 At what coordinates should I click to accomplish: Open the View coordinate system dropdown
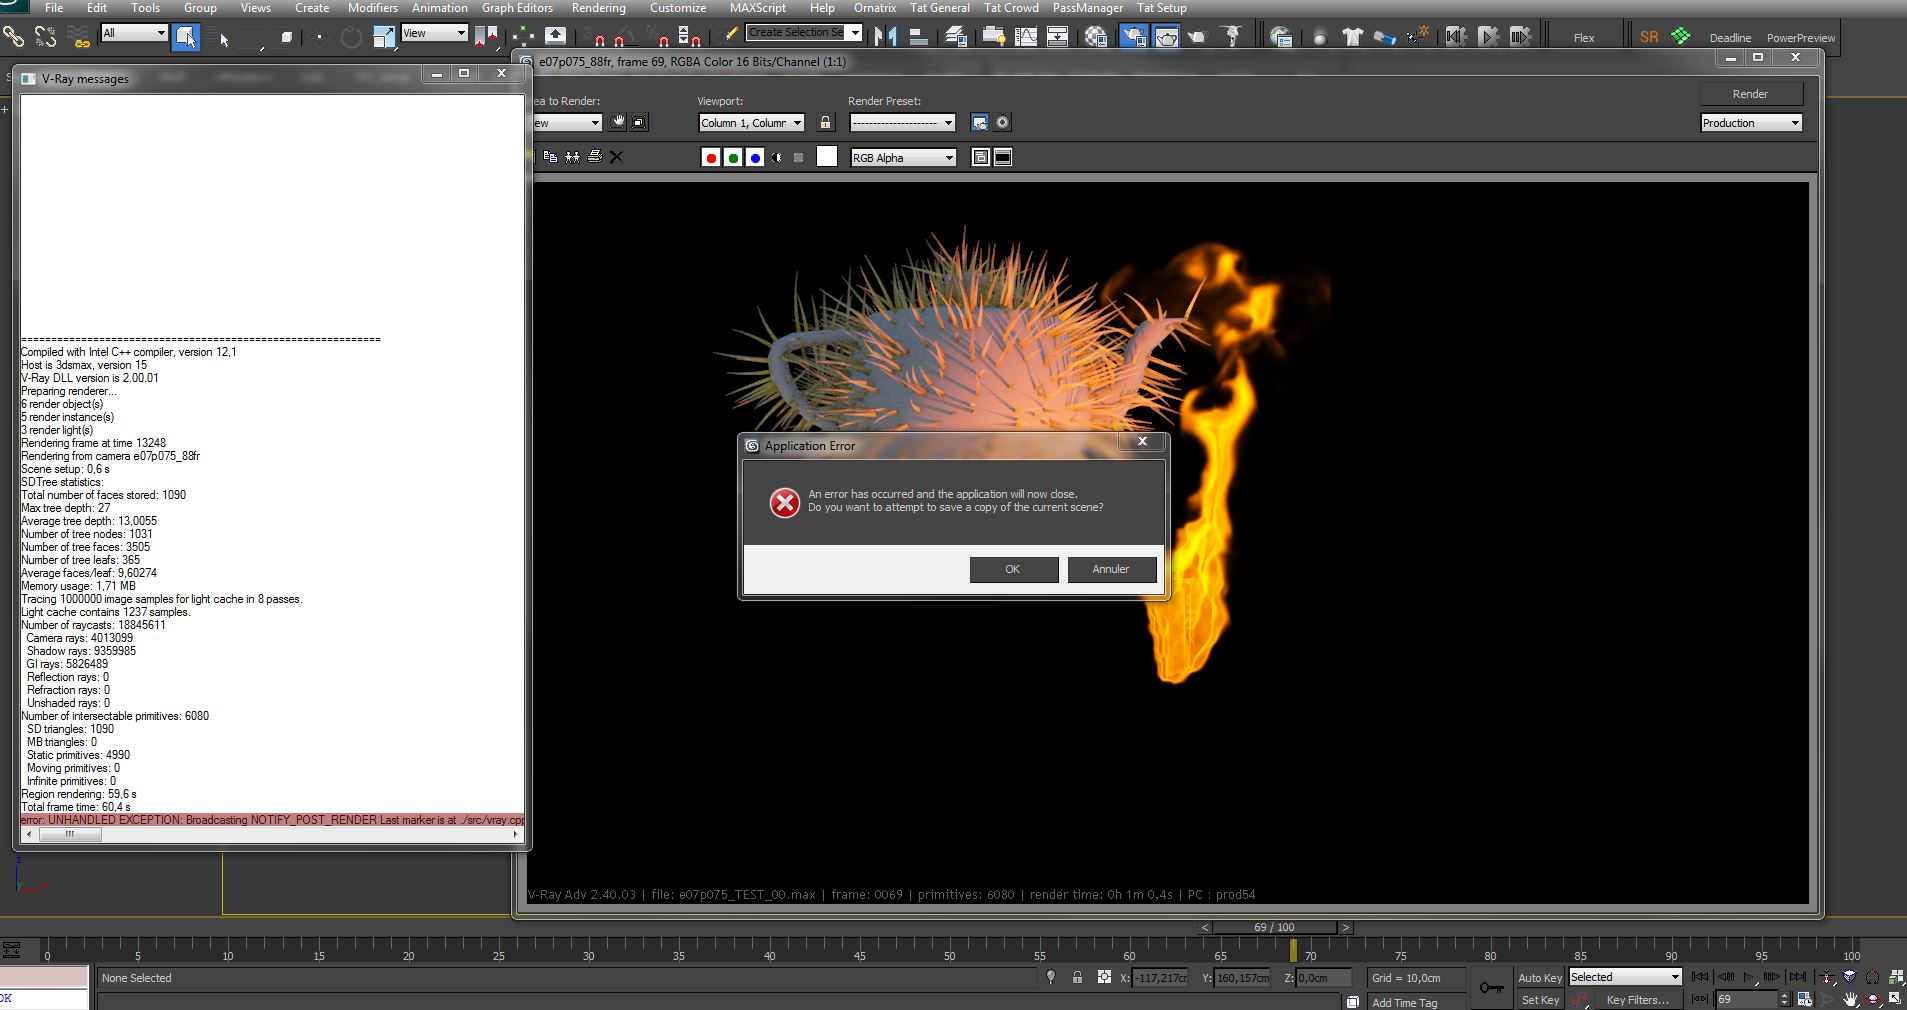click(434, 33)
